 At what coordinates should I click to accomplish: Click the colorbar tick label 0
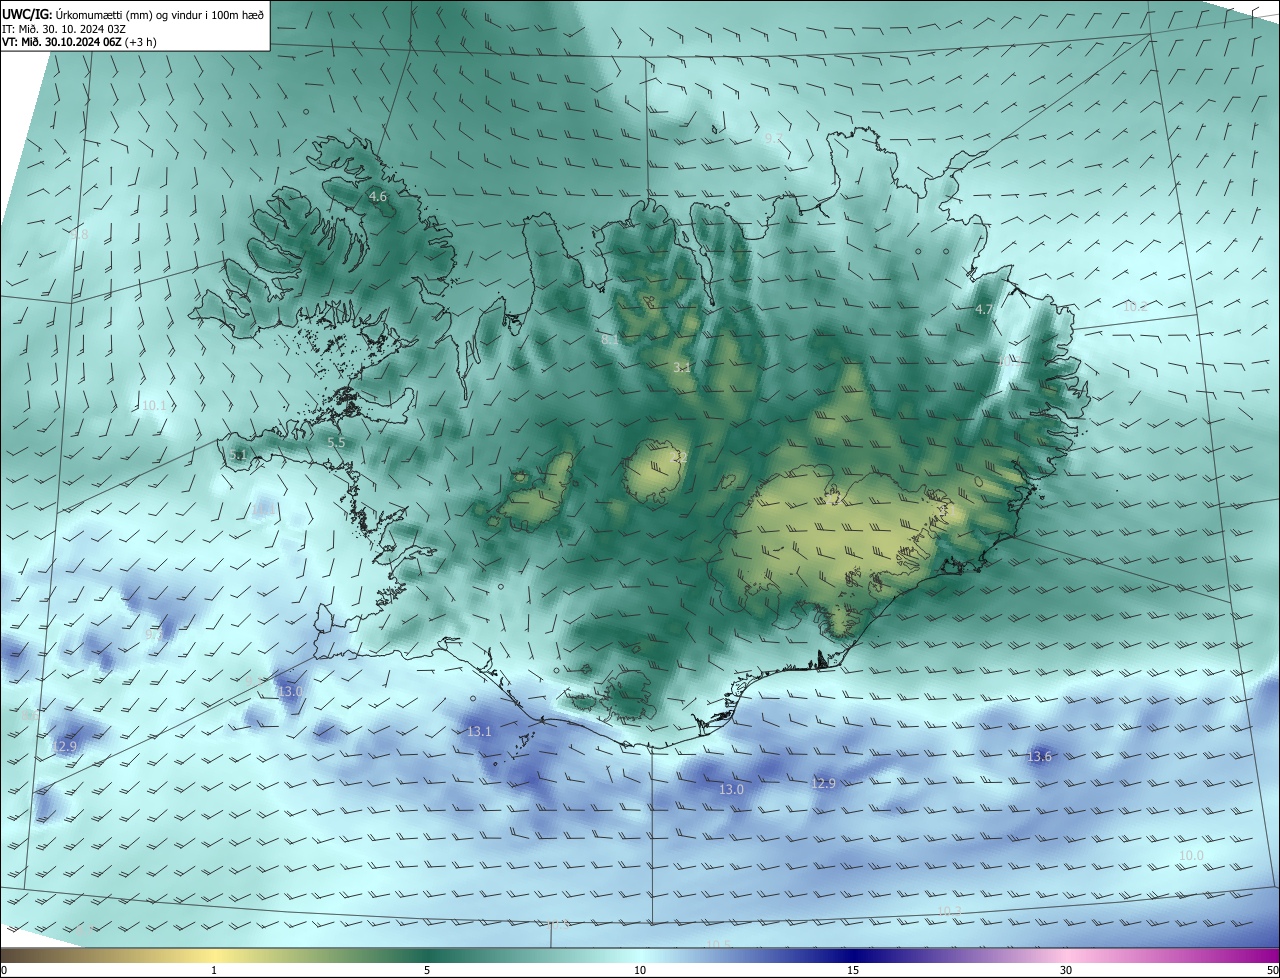tap(3, 970)
